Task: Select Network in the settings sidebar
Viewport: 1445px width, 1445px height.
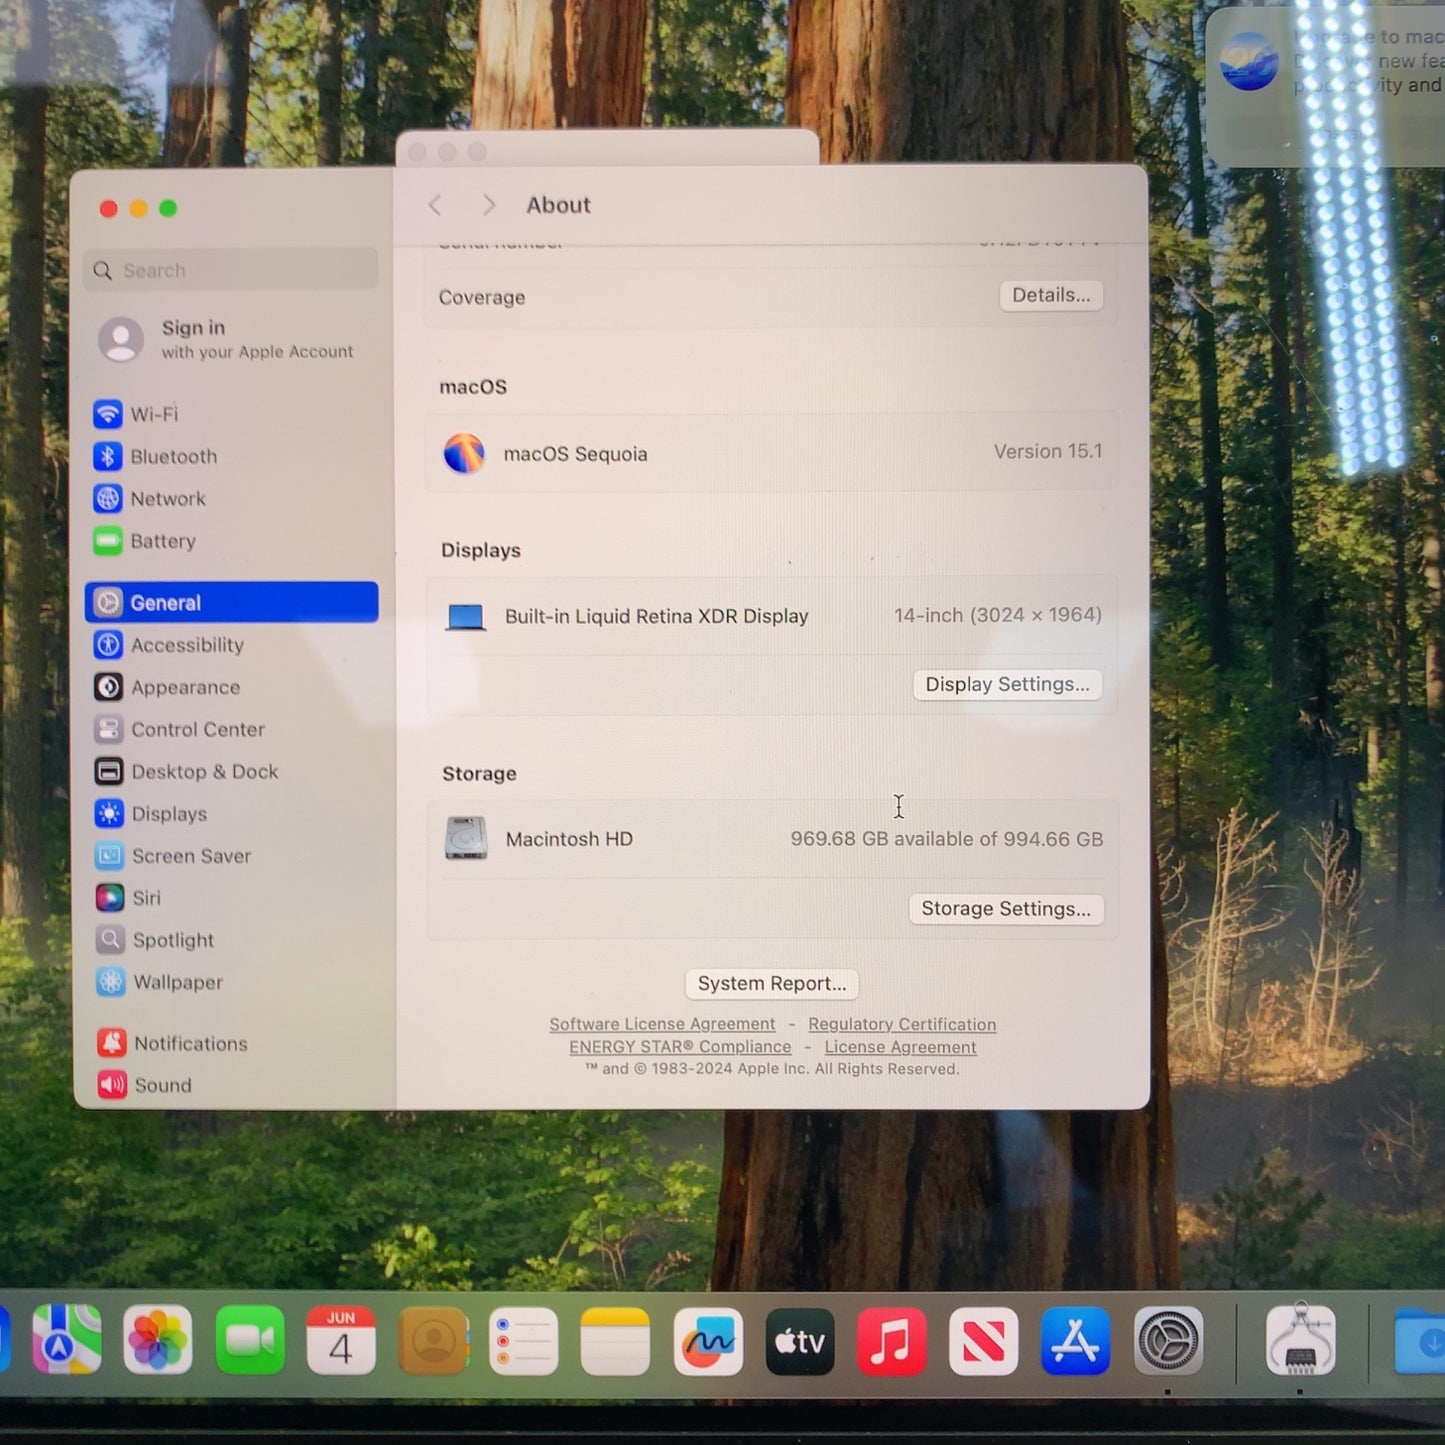Action: pyautogui.click(x=150, y=498)
